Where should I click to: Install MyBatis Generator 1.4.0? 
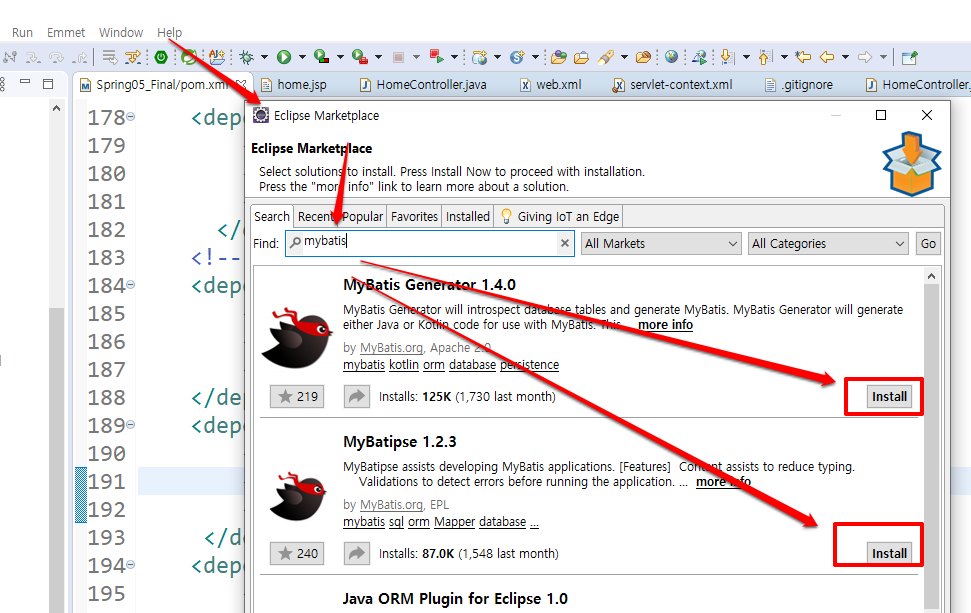pos(889,397)
